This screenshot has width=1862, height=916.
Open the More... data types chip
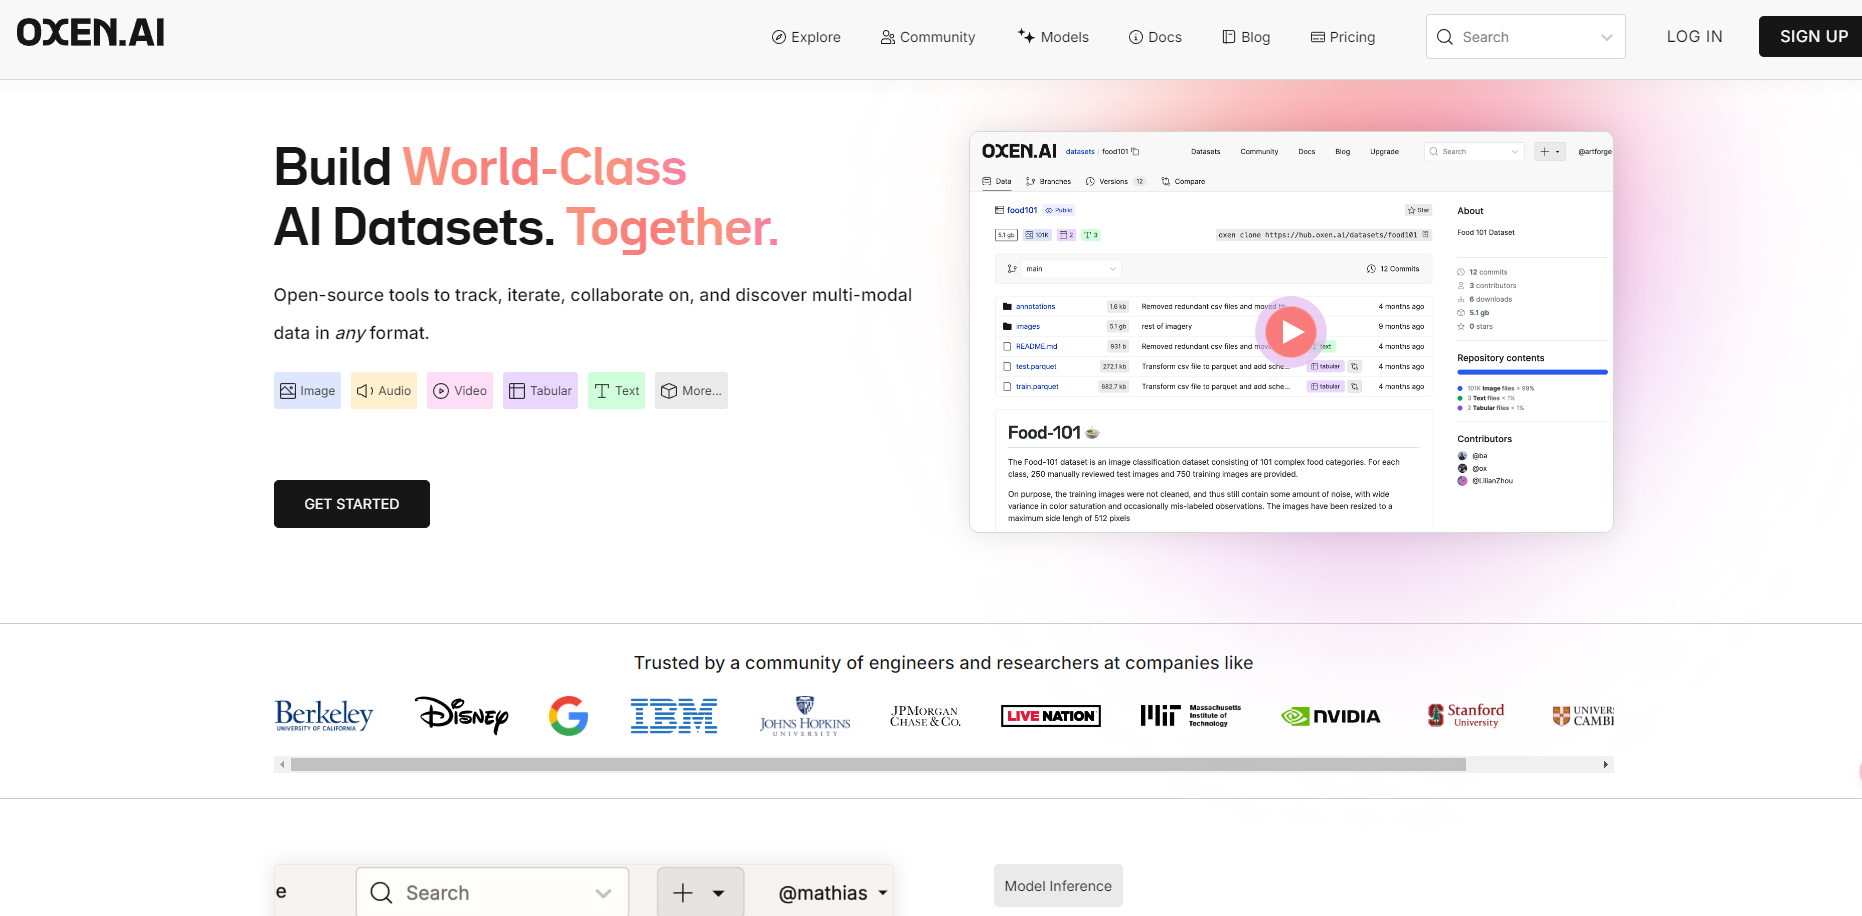691,391
